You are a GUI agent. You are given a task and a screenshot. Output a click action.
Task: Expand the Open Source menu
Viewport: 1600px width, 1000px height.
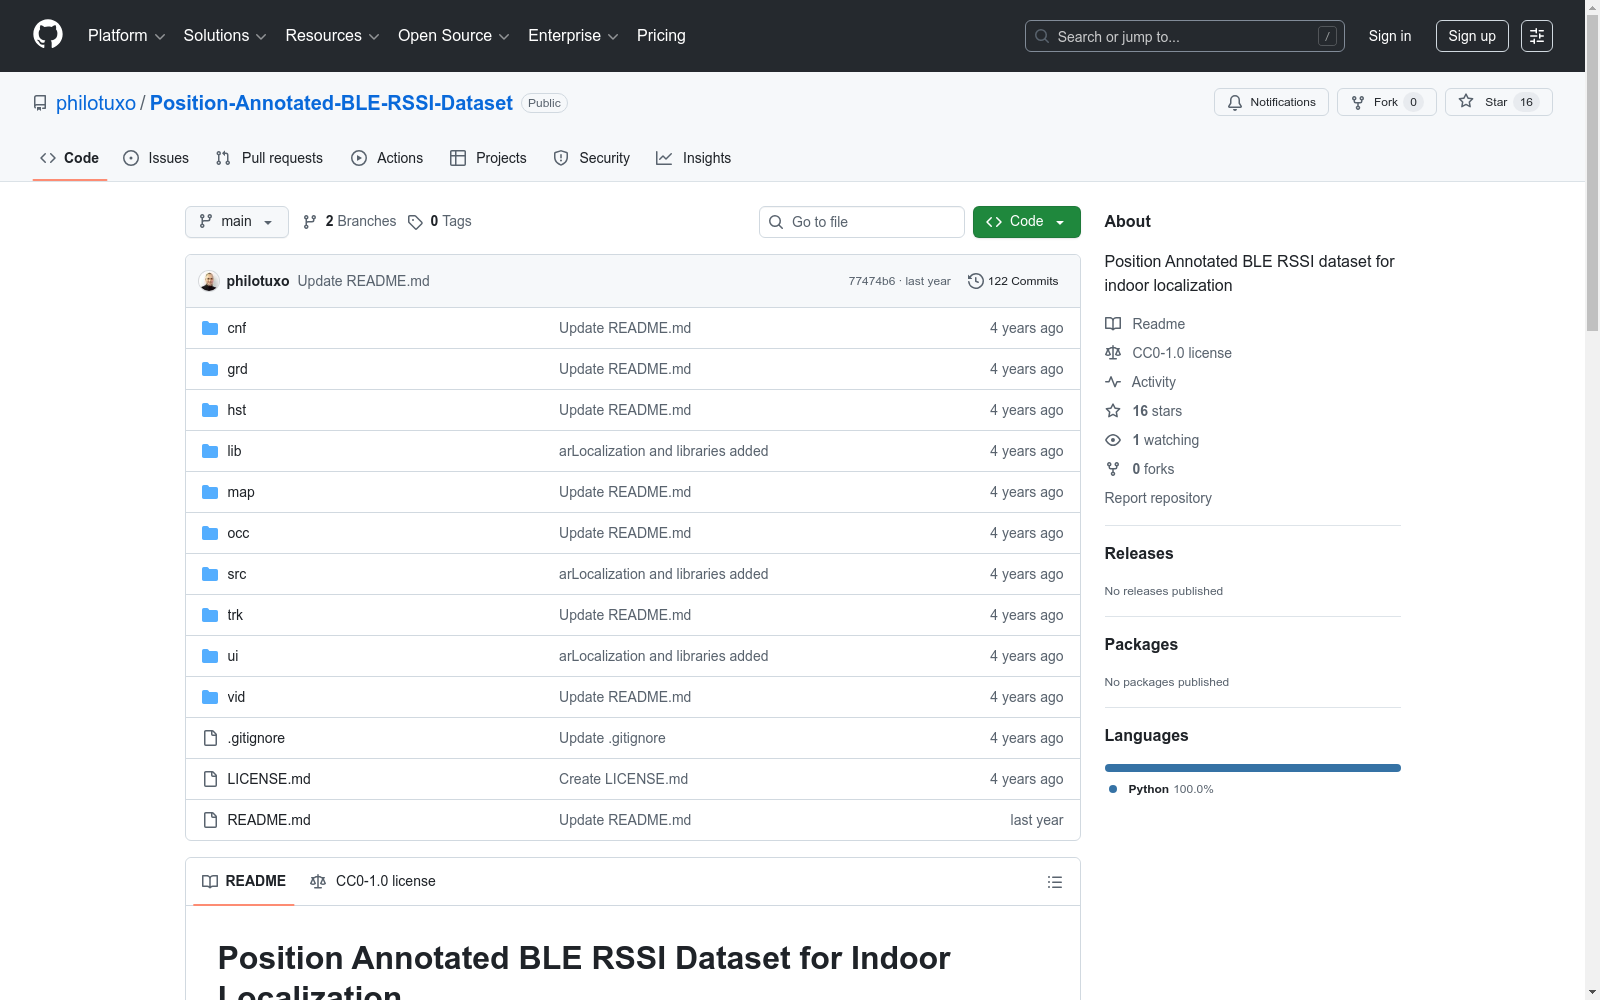tap(454, 36)
